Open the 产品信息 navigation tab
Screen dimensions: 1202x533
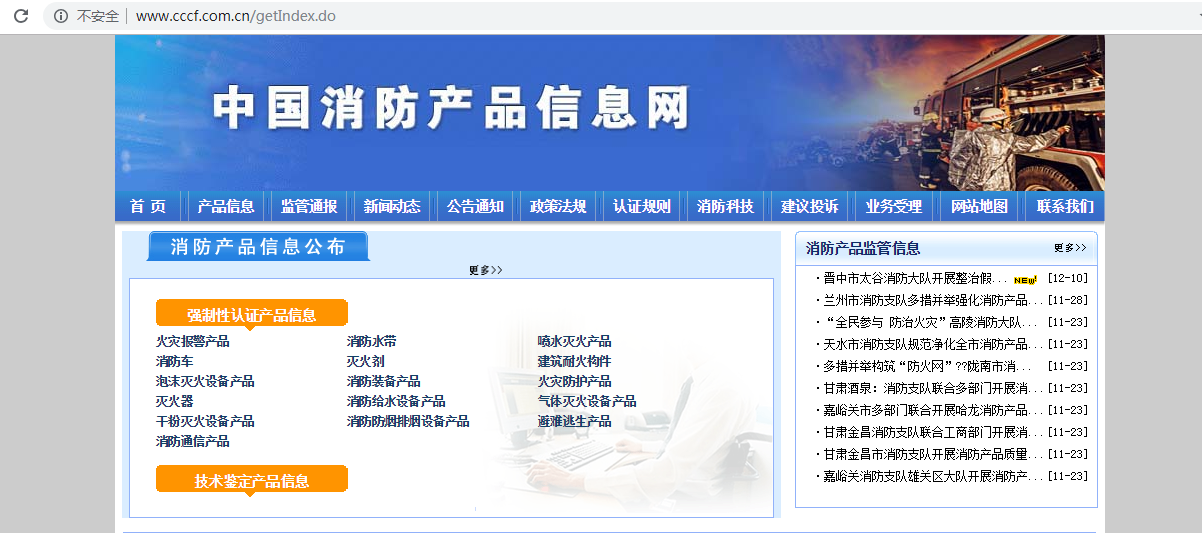[226, 207]
